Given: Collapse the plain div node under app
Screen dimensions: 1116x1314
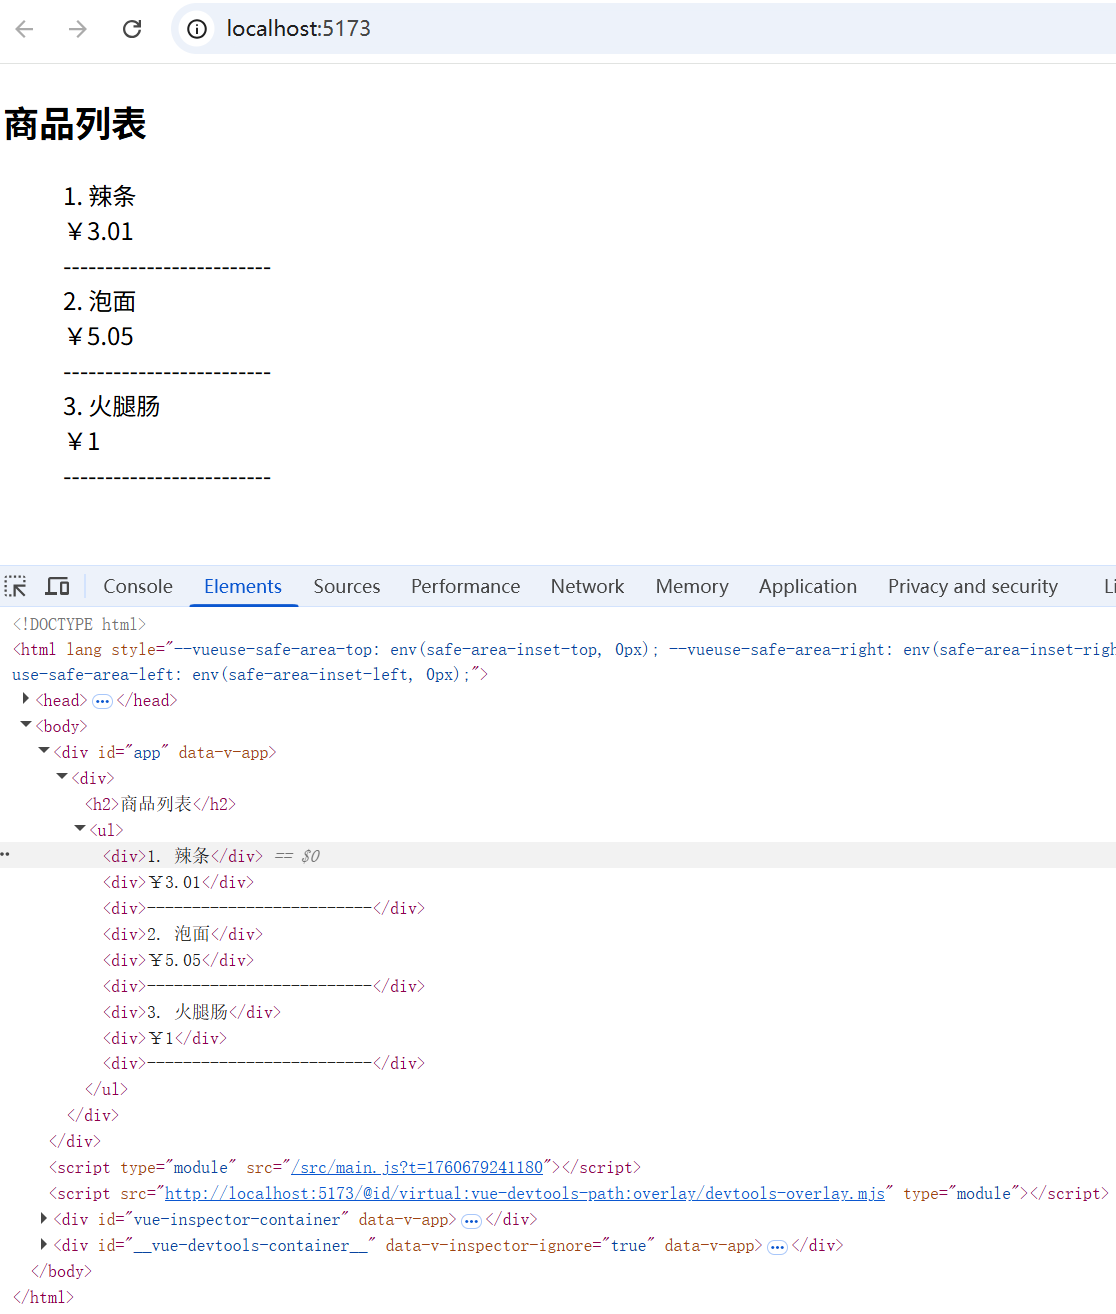Looking at the screenshot, I should pos(62,777).
